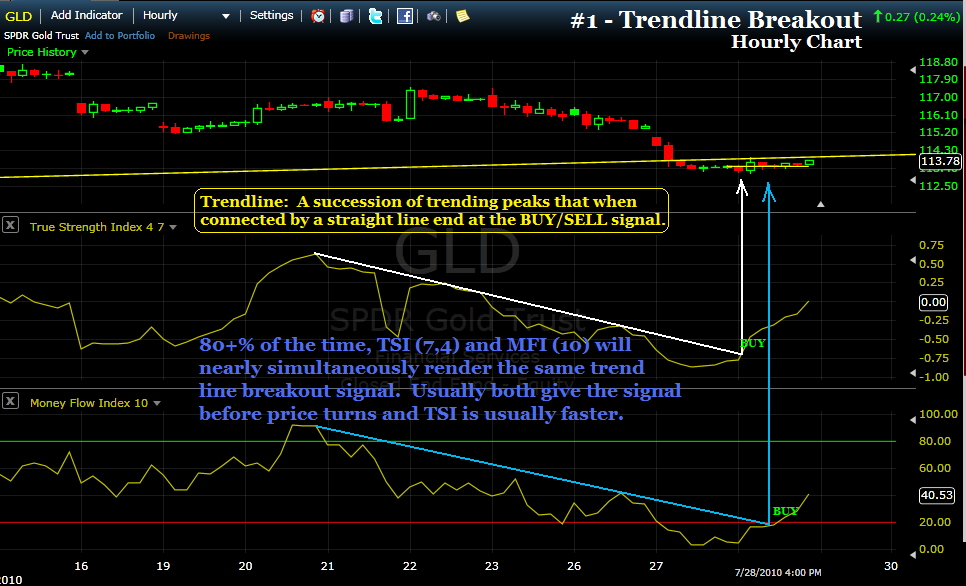Click the 40.53 Money Flow value box
The width and height of the screenshot is (966, 586).
click(x=937, y=495)
